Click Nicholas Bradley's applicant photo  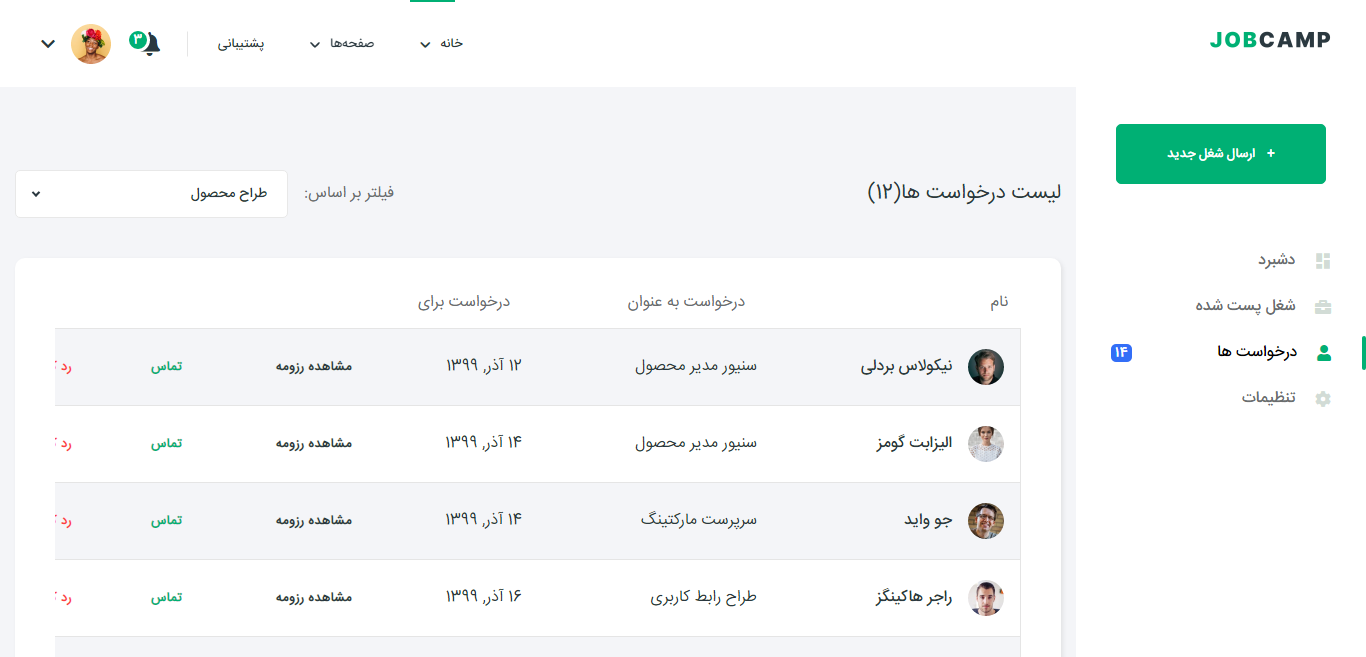[986, 367]
